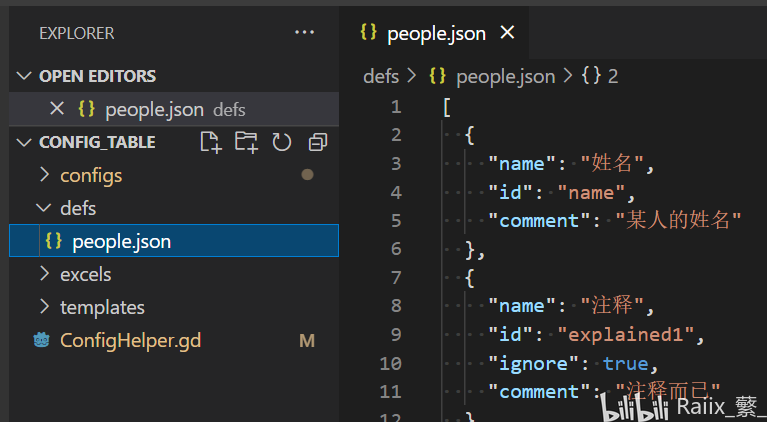Refresh the explorer with the circular arrow icon

[x=282, y=142]
